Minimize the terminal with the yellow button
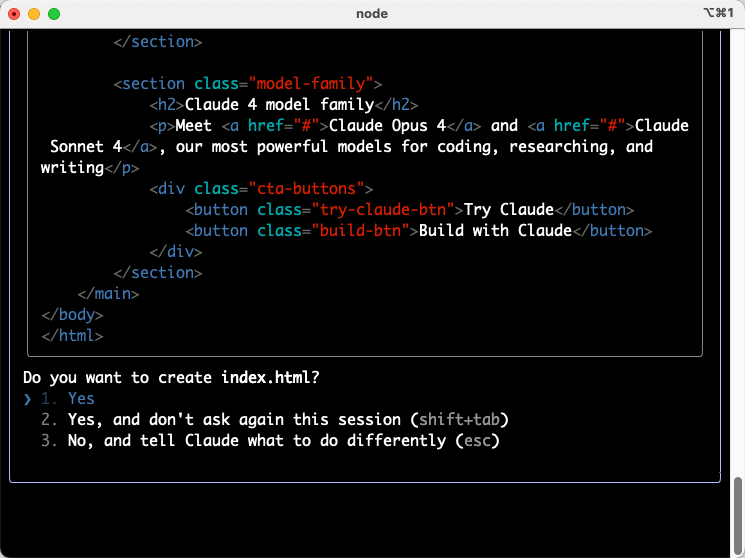The image size is (745, 558). pyautogui.click(x=34, y=14)
